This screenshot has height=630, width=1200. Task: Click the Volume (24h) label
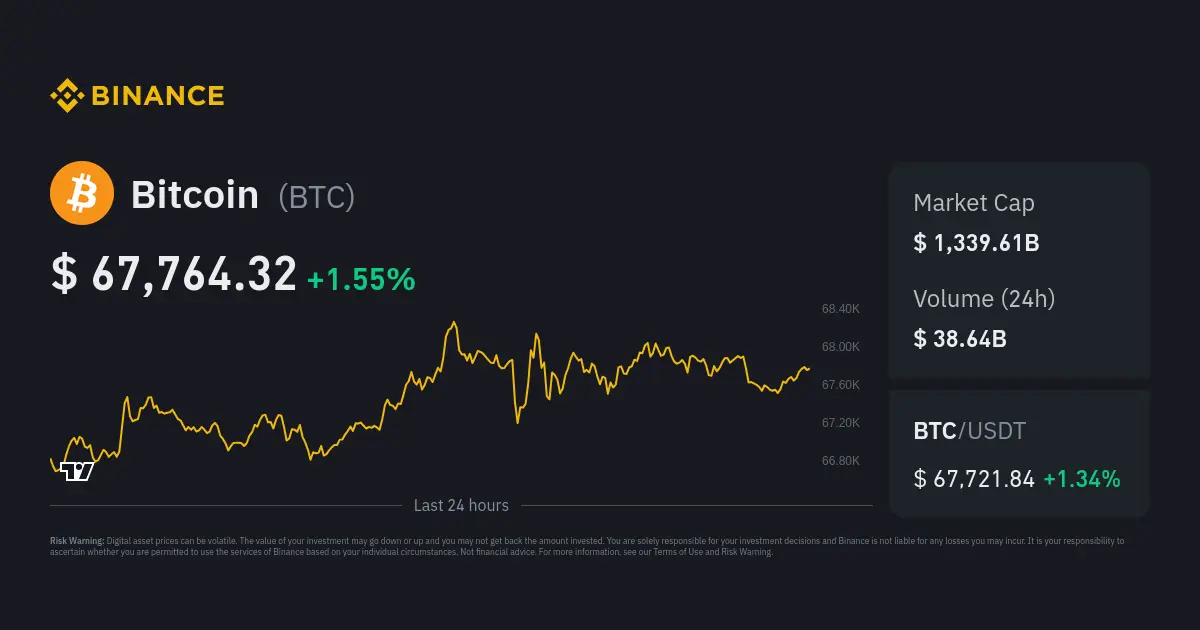point(984,298)
